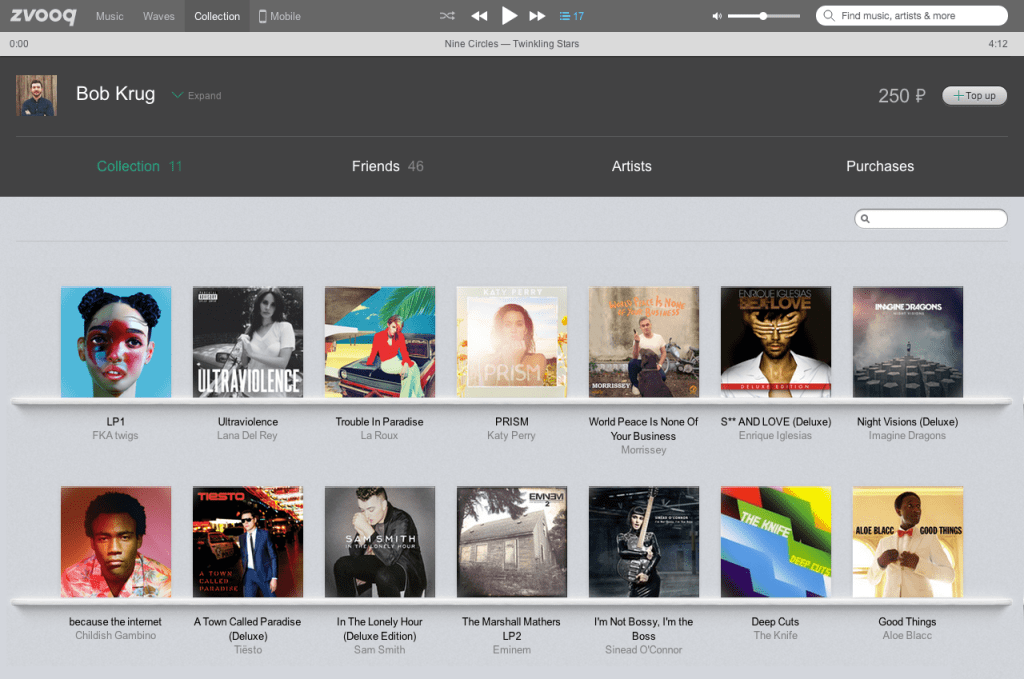1024x679 pixels.
Task: Click the Sinead O'Connor artist name
Action: (644, 650)
